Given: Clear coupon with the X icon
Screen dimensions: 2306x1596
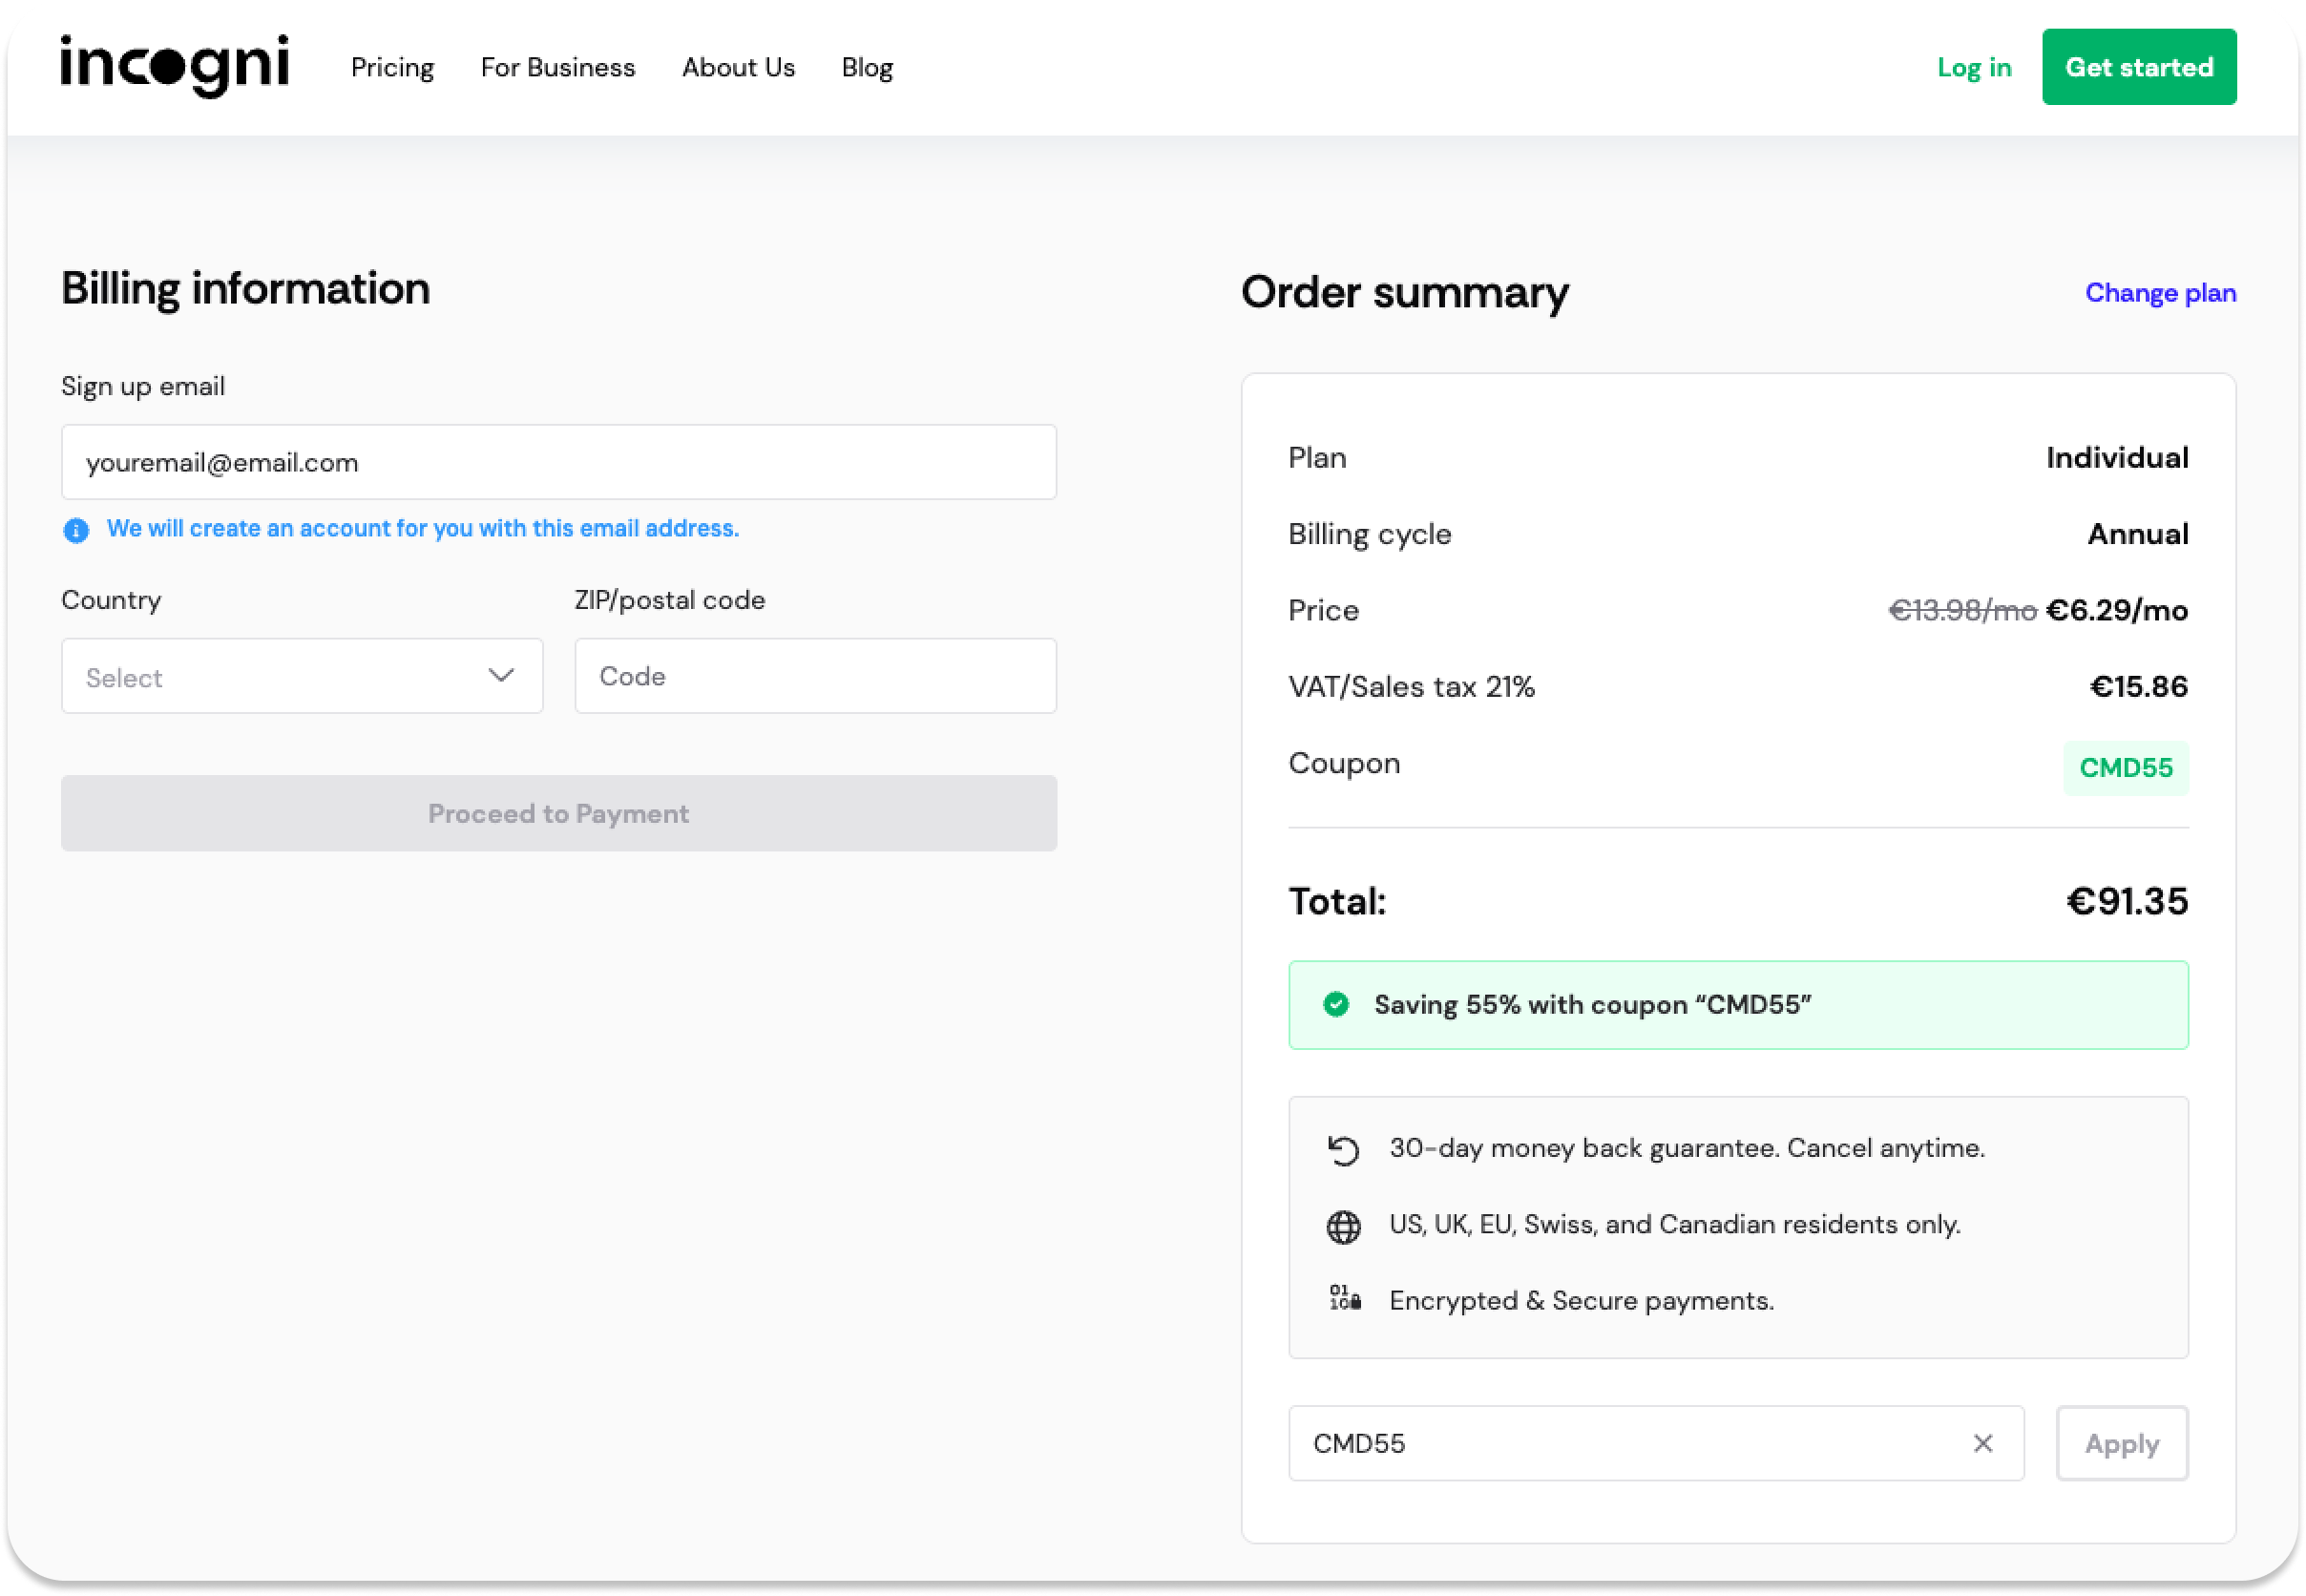Looking at the screenshot, I should coord(1982,1443).
